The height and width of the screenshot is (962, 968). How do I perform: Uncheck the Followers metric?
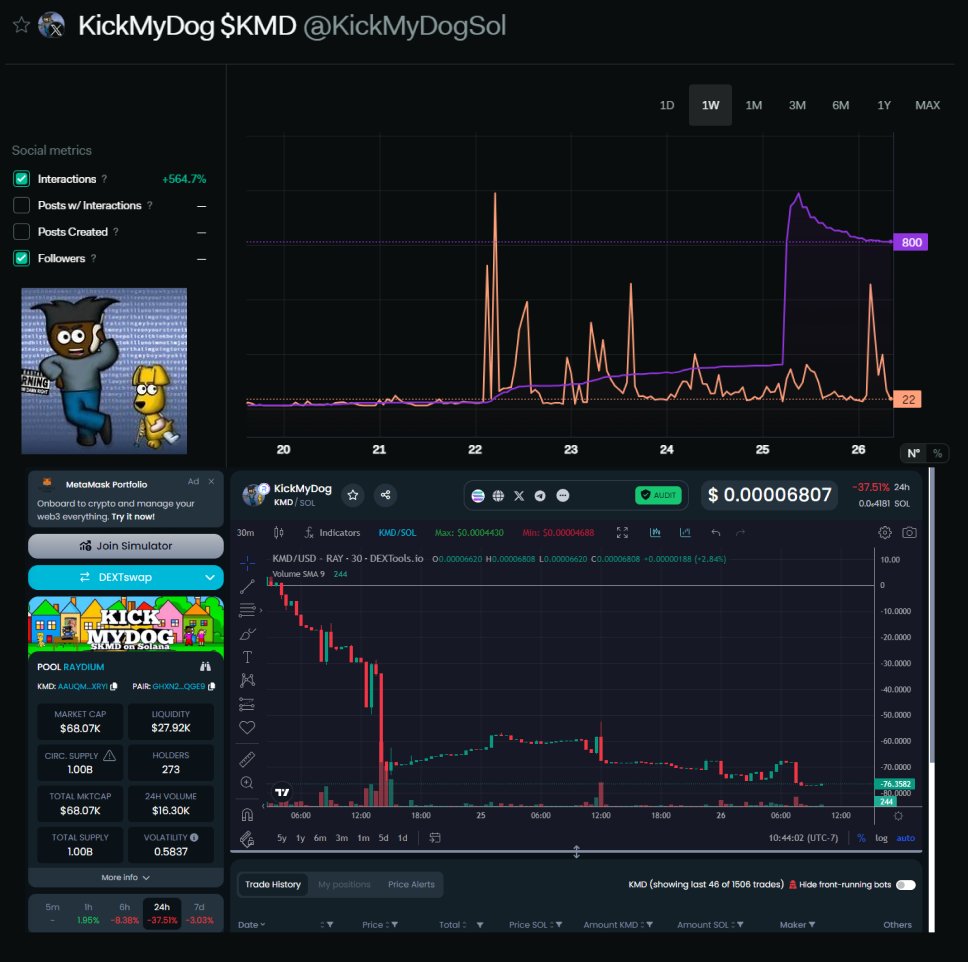(x=22, y=258)
